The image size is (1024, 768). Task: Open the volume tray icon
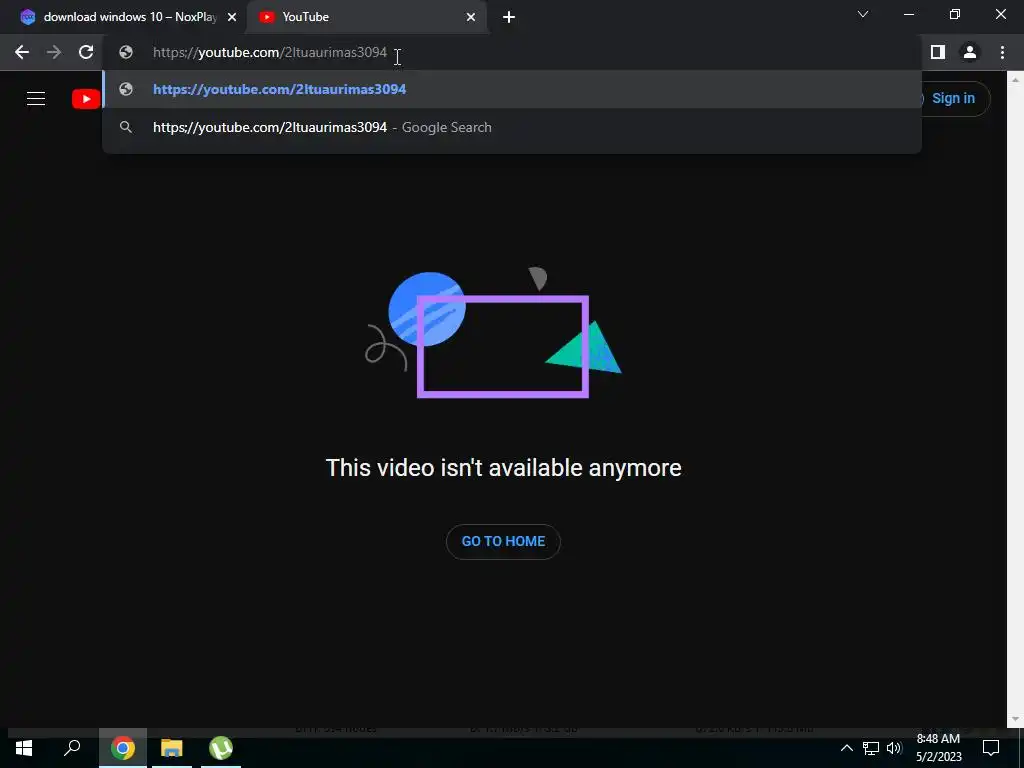(x=894, y=748)
